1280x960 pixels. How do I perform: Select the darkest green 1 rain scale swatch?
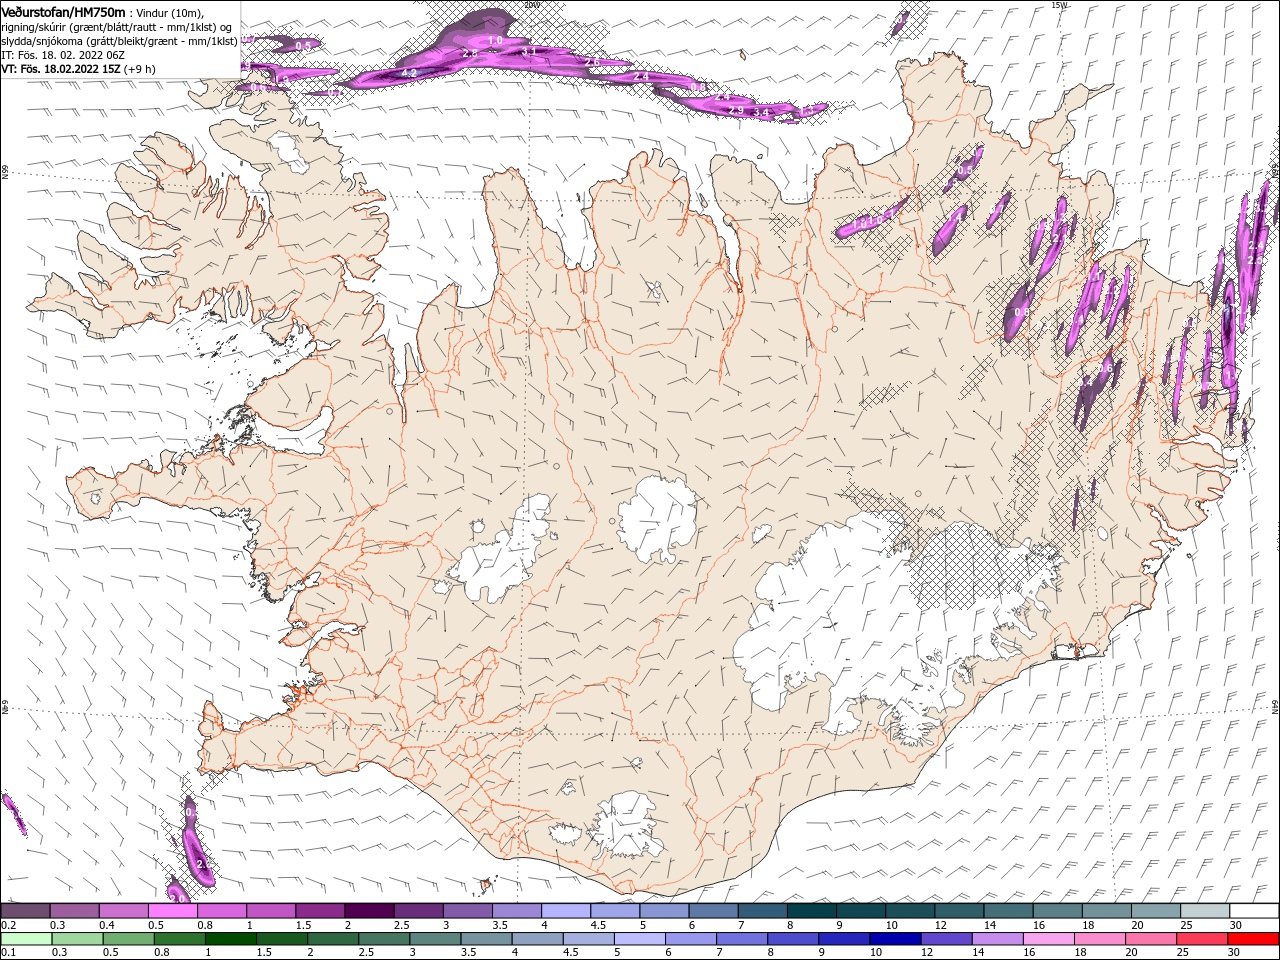[230, 938]
